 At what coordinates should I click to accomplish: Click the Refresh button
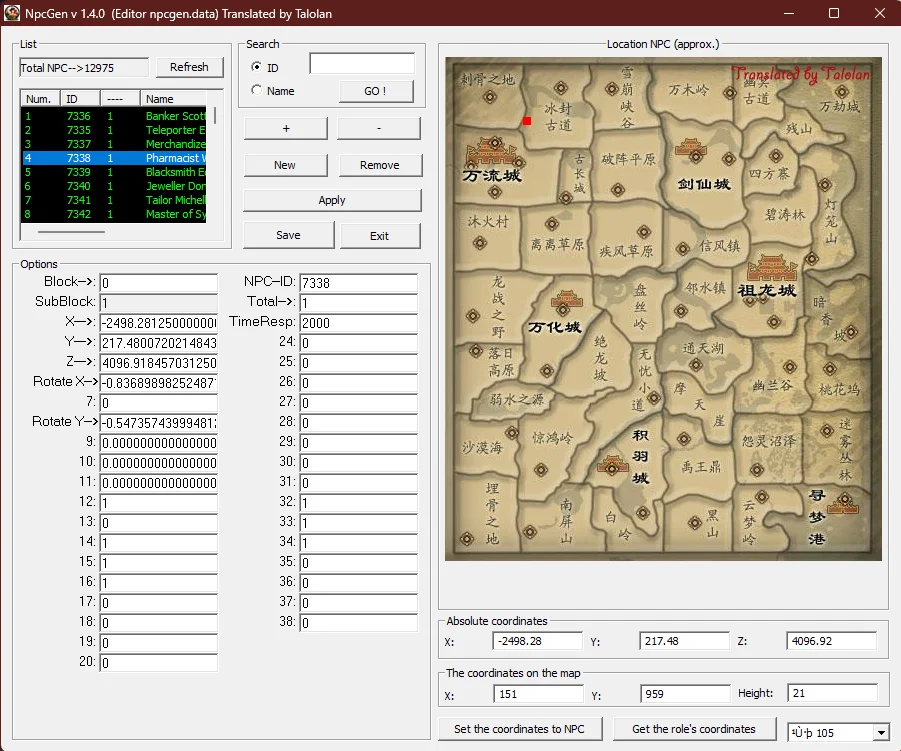click(189, 67)
